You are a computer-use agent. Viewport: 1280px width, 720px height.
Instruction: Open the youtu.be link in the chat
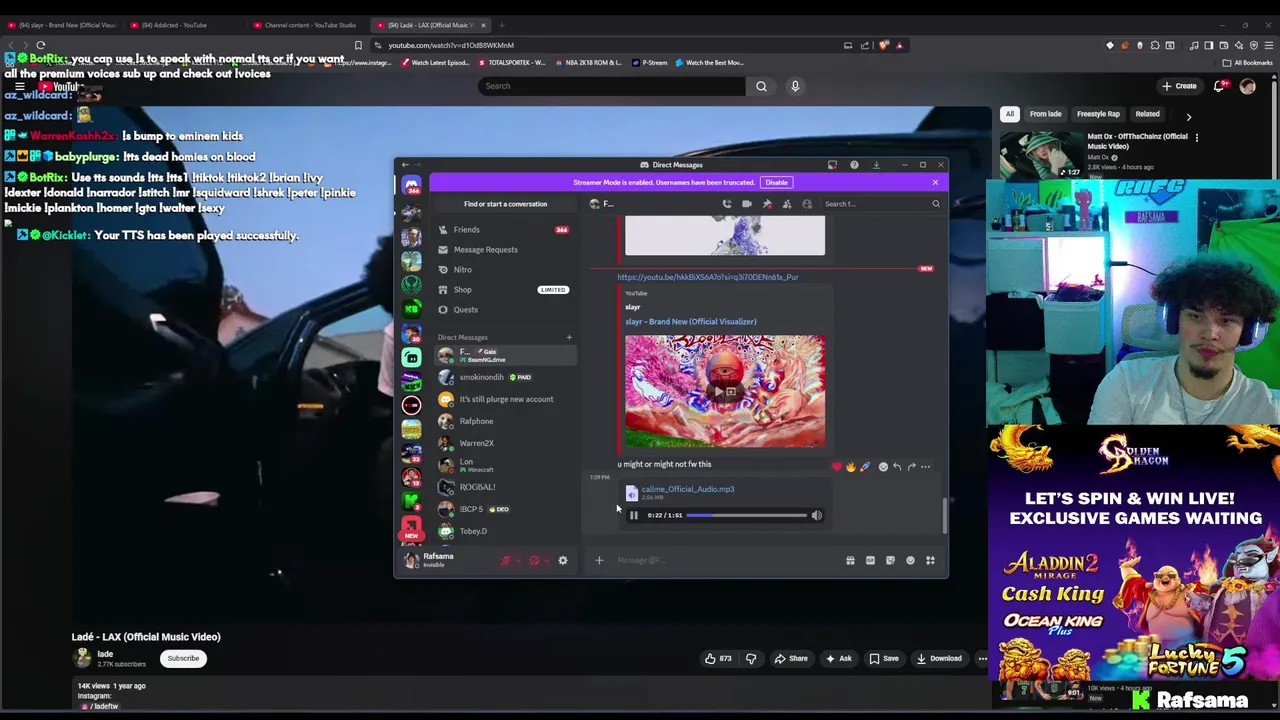(708, 277)
